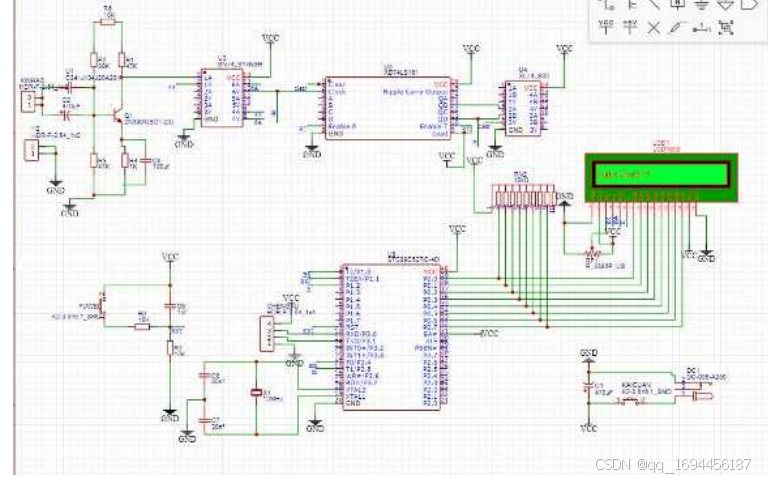This screenshot has width=768, height=478.
Task: Select the Wire tool in wiring palette
Action: pyautogui.click(x=609, y=4)
